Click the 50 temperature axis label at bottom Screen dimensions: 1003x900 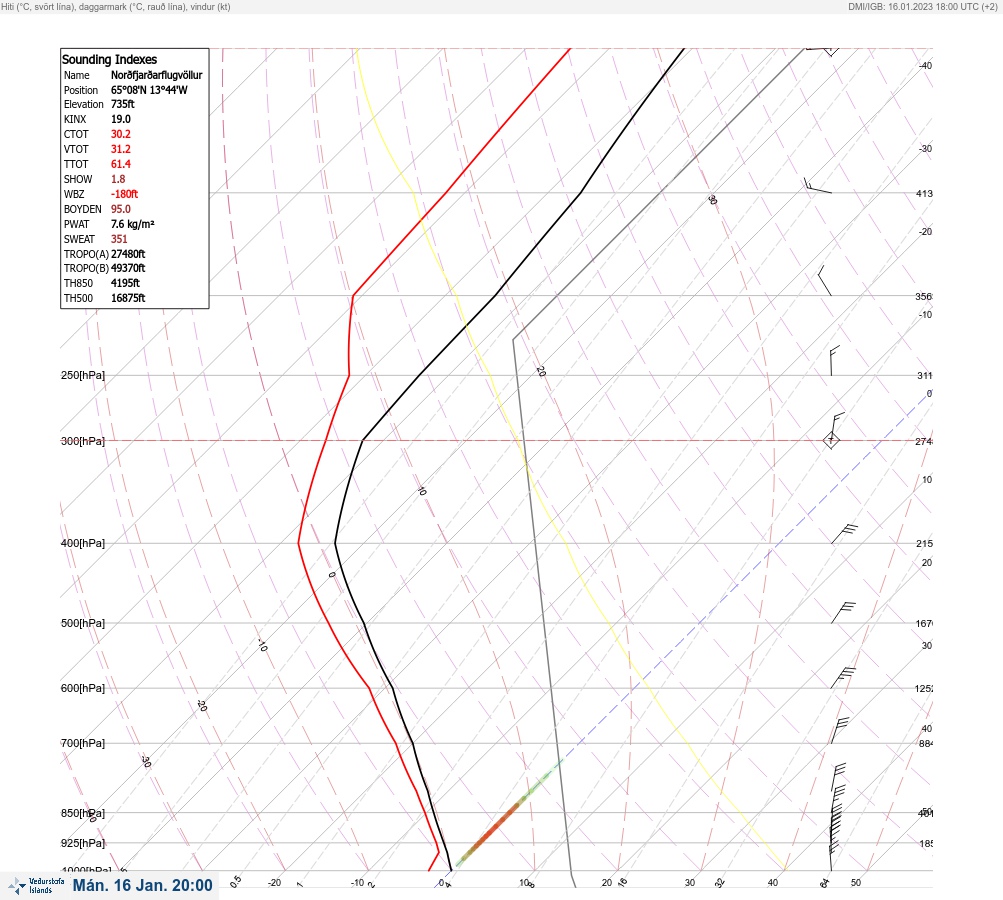click(856, 883)
